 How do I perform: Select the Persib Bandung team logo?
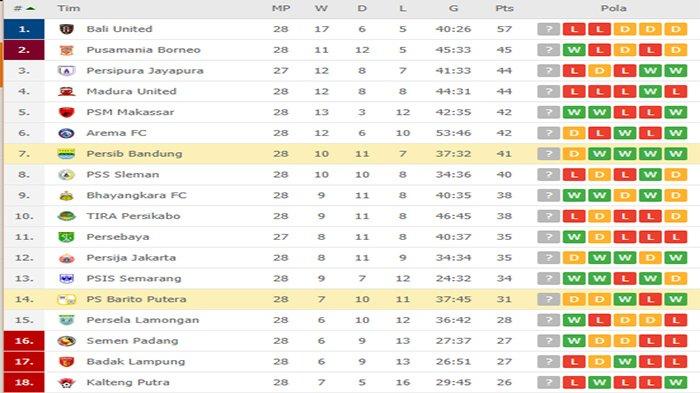click(67, 154)
